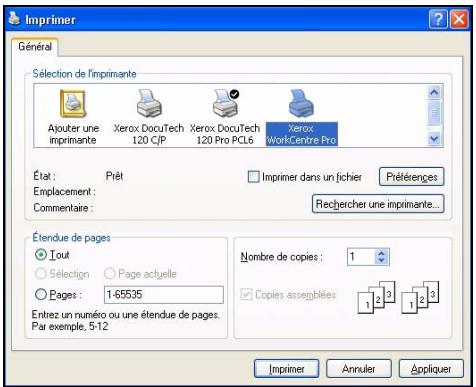Select the Page actuelle radio button

[110, 274]
